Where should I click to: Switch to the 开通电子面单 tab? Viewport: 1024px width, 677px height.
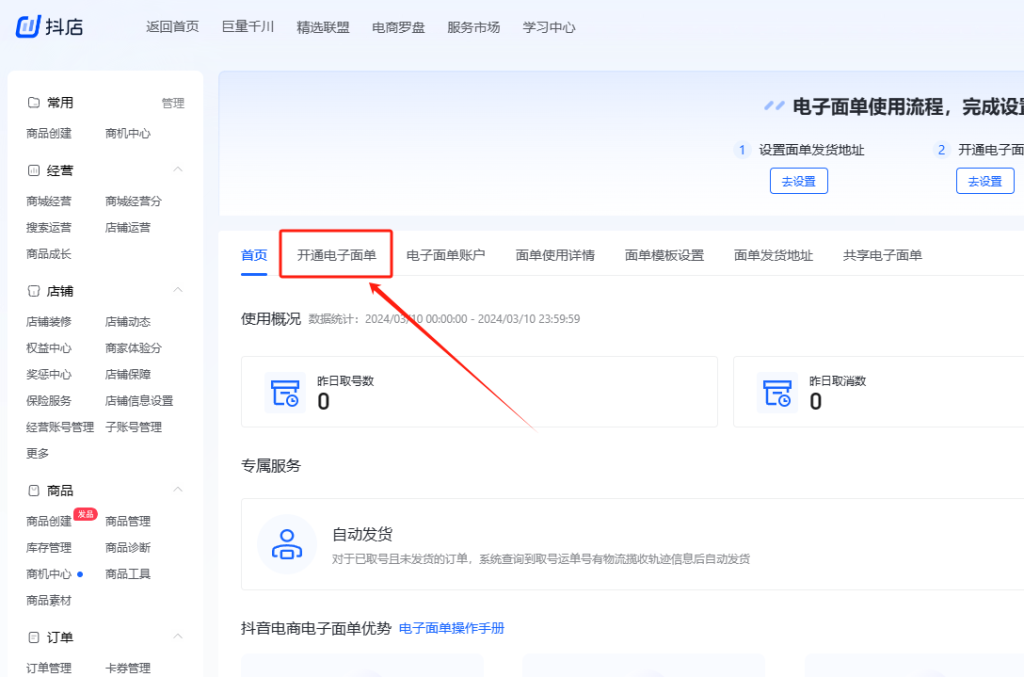pyautogui.click(x=336, y=255)
